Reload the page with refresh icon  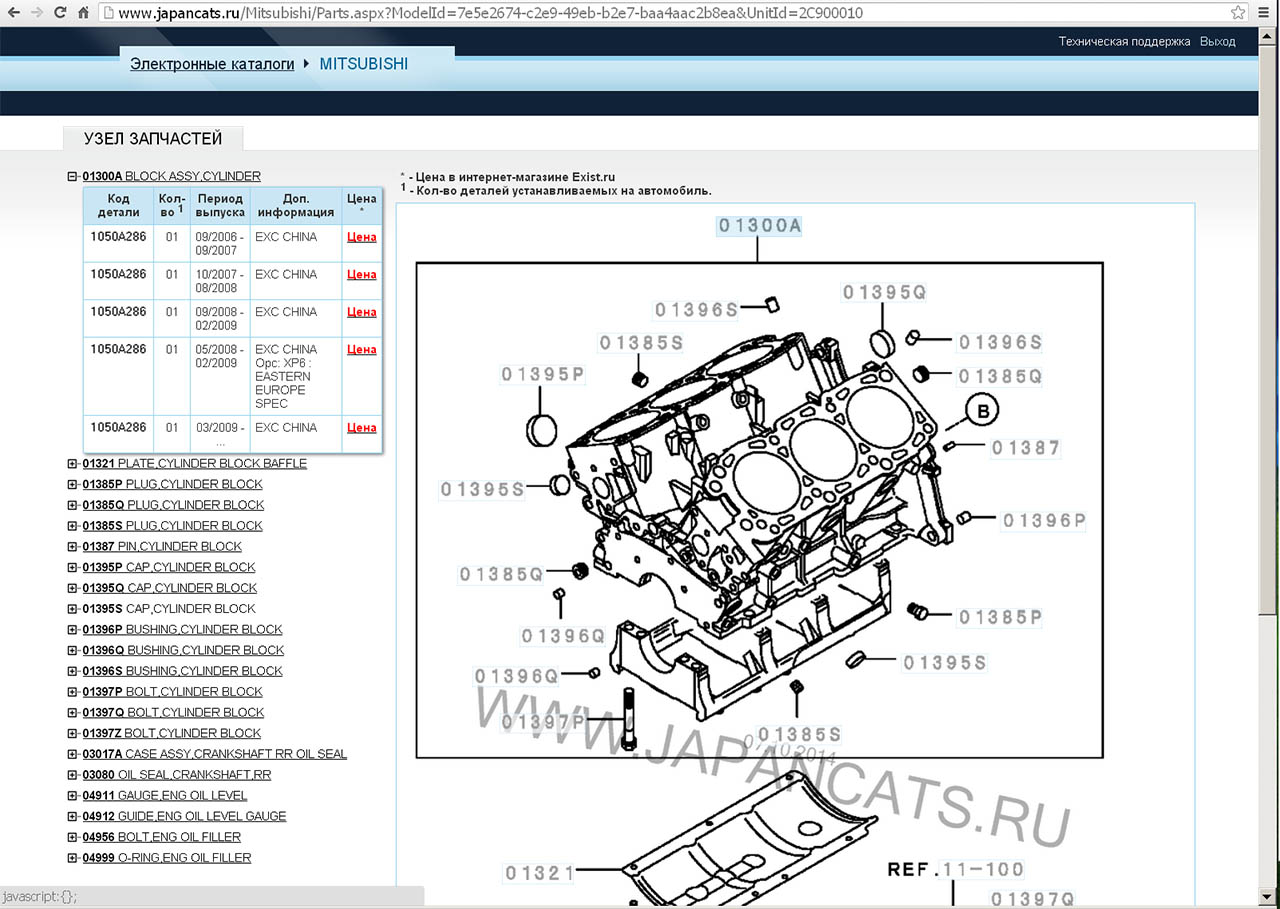(x=60, y=13)
